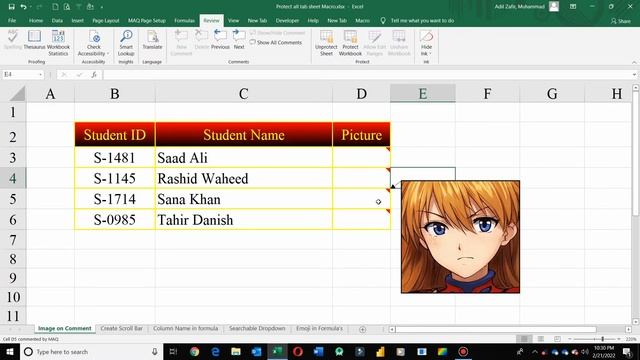Switch to the Formulas ribbon tab

pyautogui.click(x=184, y=20)
